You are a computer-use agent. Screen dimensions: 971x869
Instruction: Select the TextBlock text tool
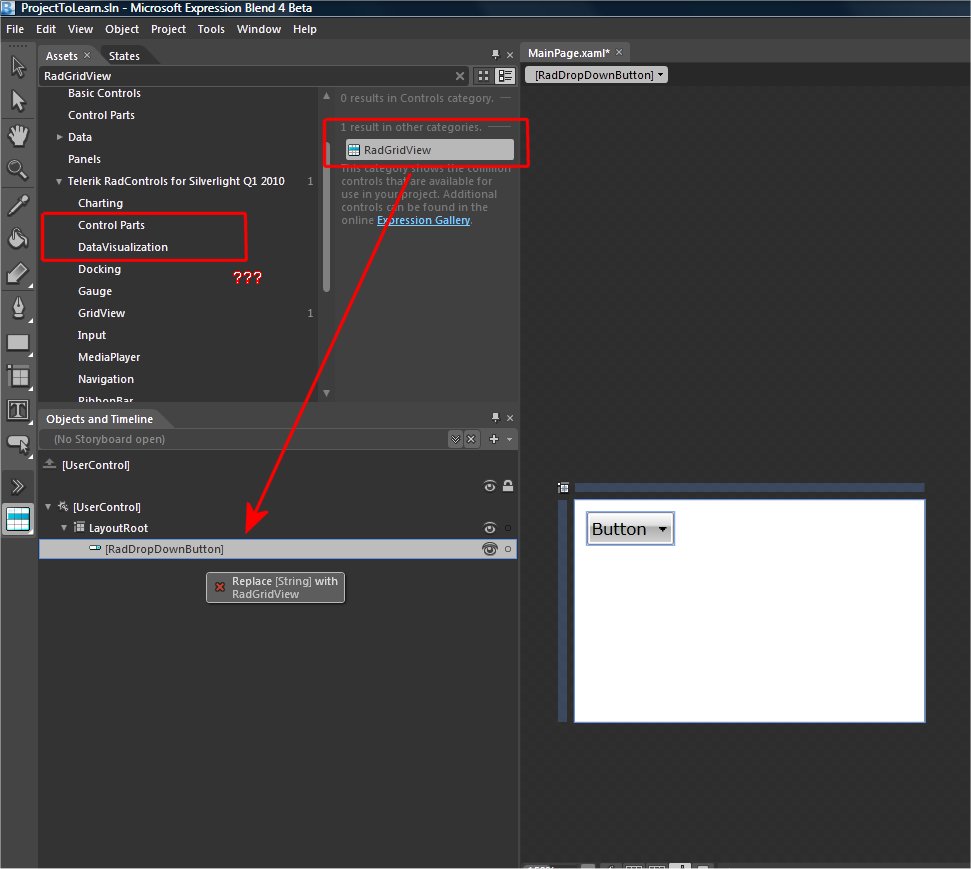click(18, 410)
